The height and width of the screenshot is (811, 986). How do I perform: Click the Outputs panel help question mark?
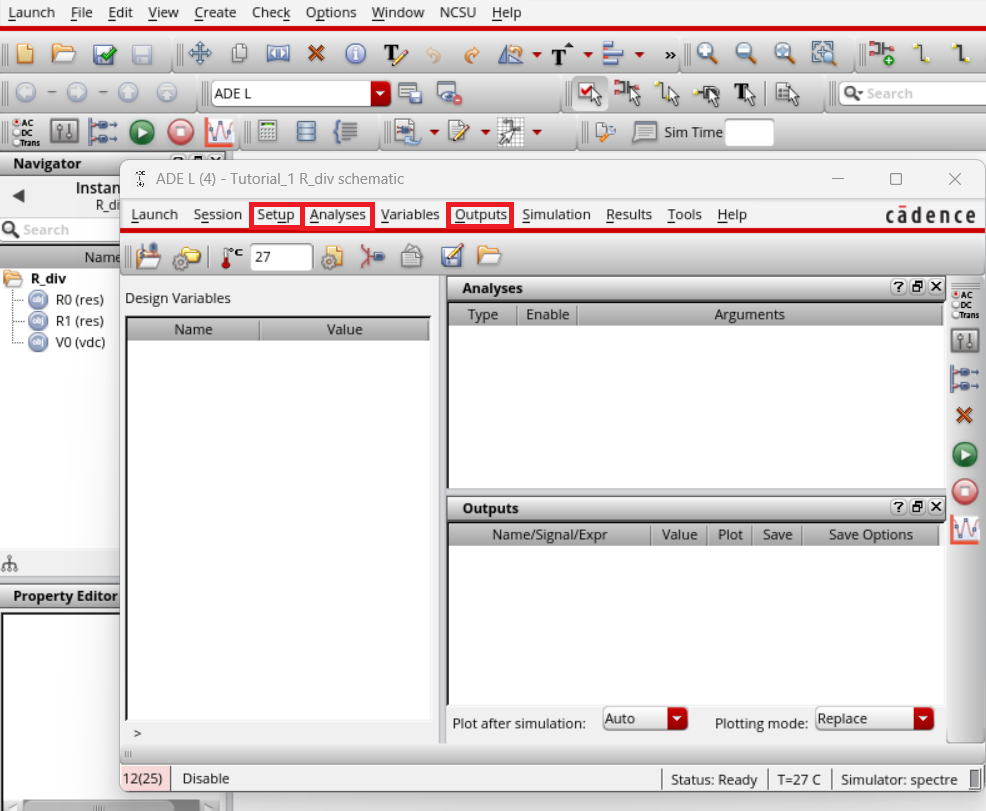click(x=899, y=507)
